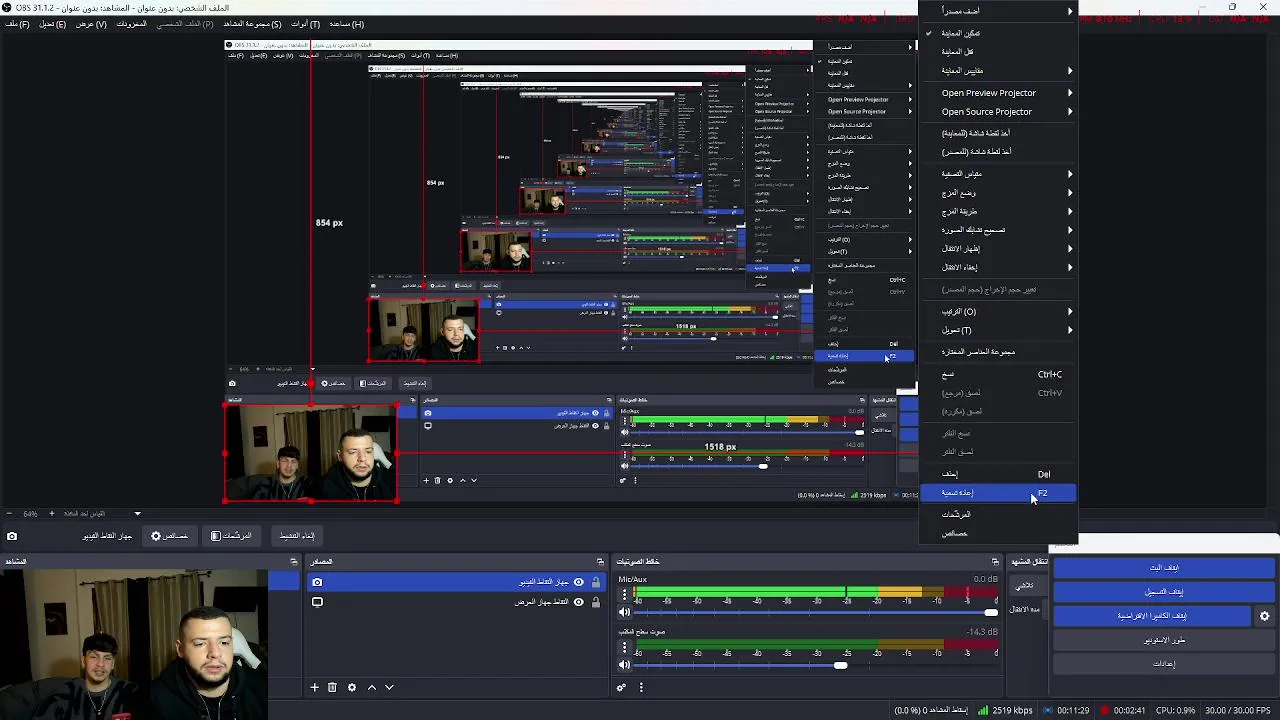This screenshot has width=1280, height=720.
Task: Open Properties button in source toolbar
Action: click(169, 536)
